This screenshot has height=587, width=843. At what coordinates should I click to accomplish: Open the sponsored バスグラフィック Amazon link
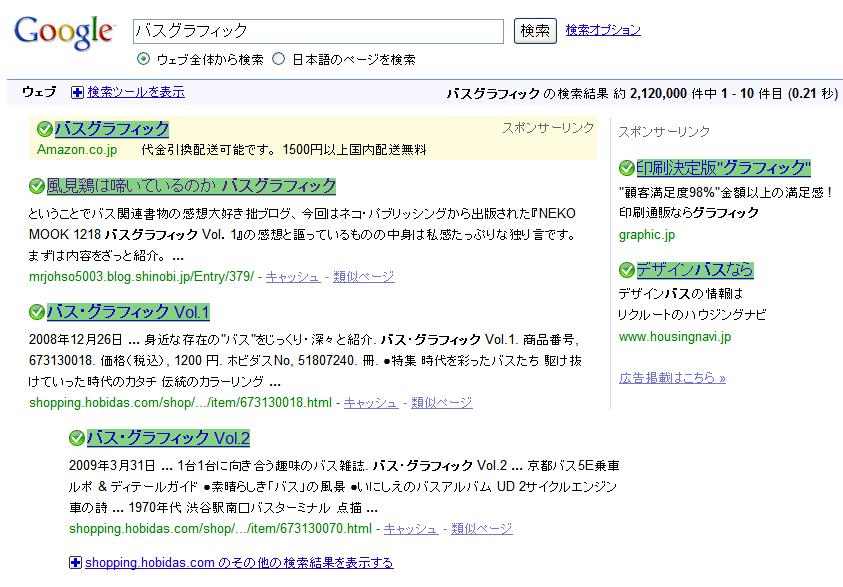click(x=112, y=129)
